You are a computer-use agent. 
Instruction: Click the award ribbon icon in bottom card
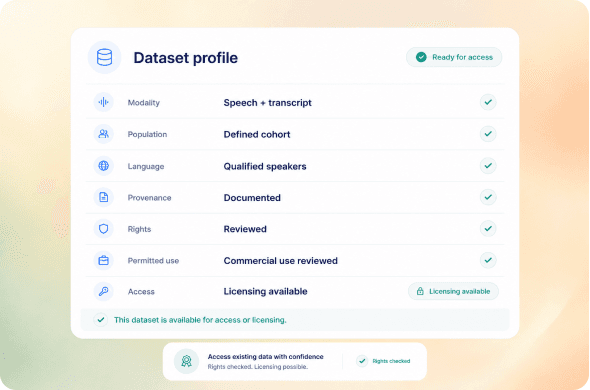186,361
